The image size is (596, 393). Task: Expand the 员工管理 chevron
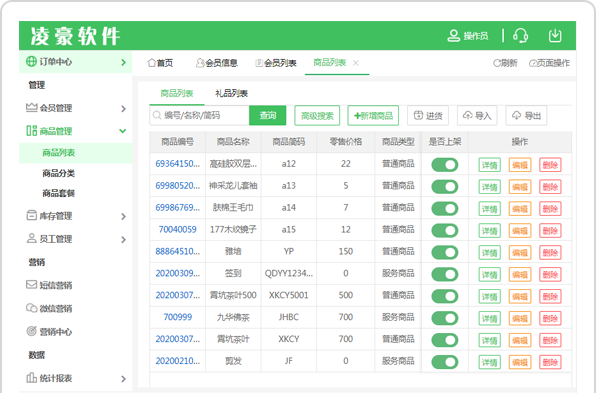coord(123,239)
